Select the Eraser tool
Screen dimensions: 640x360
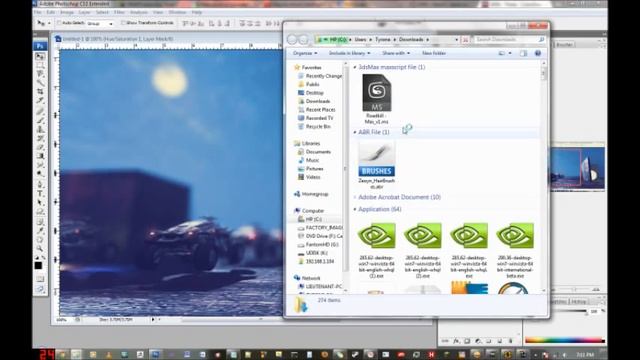tap(40, 147)
